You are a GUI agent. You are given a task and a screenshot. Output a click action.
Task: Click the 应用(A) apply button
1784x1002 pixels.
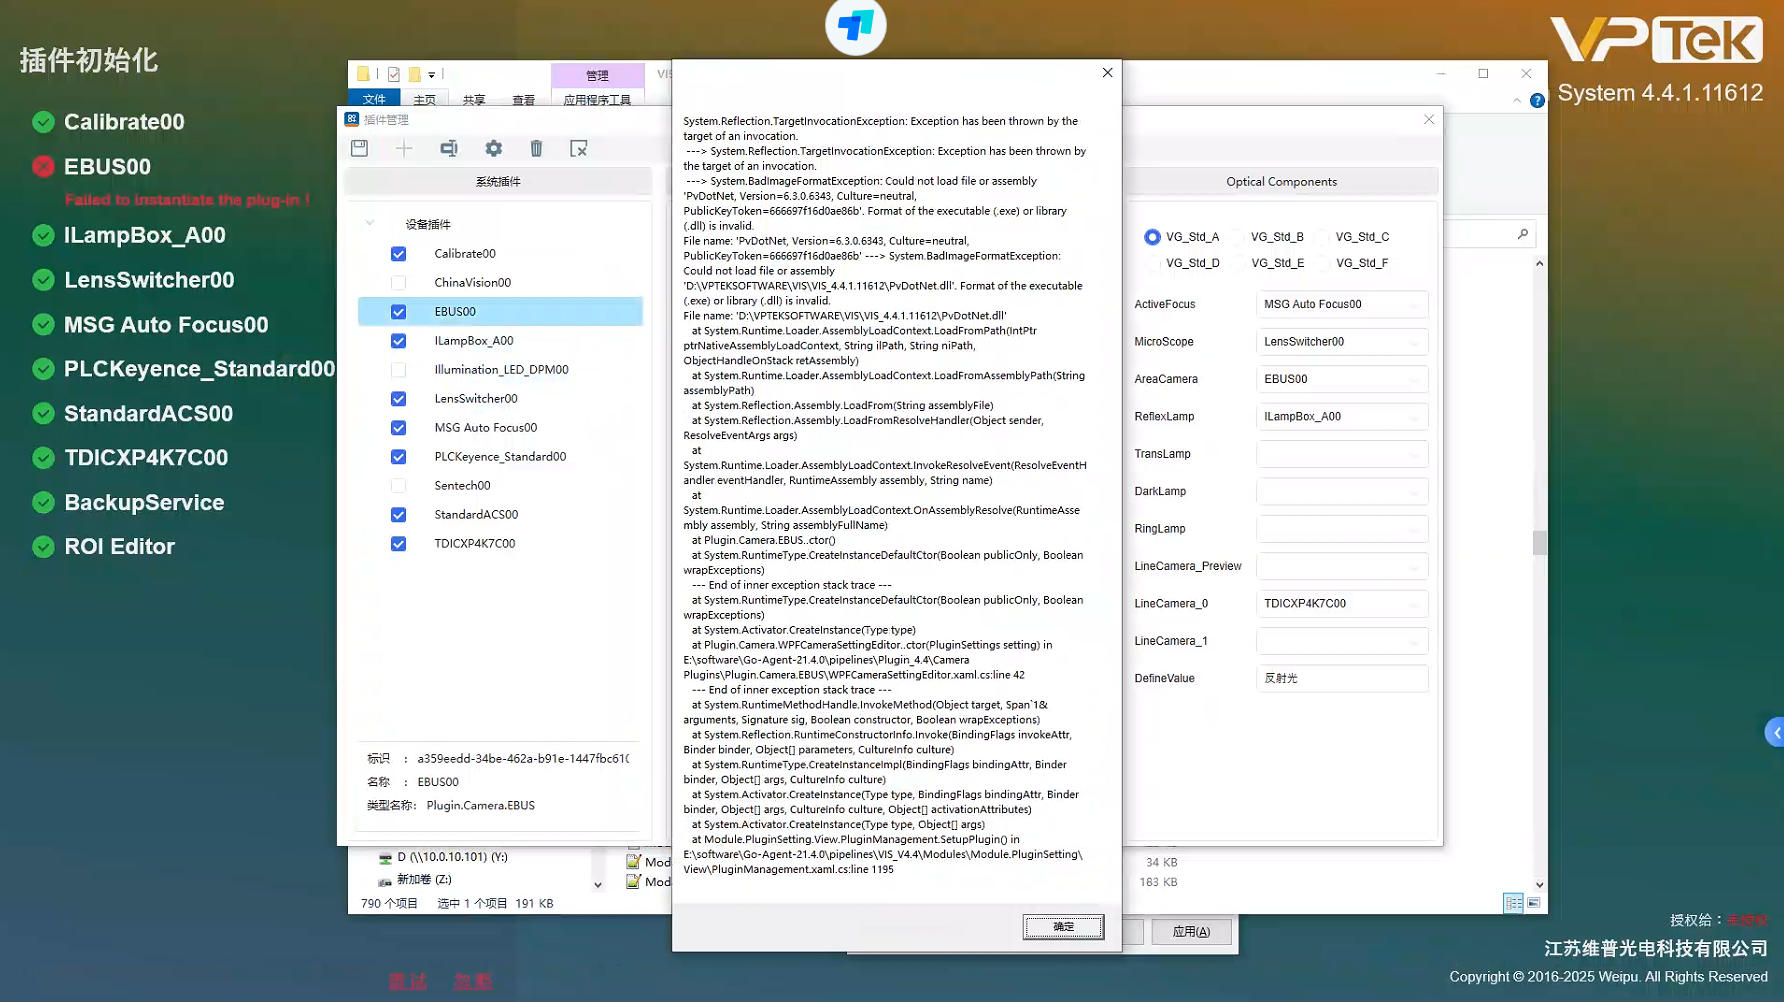pos(1190,932)
